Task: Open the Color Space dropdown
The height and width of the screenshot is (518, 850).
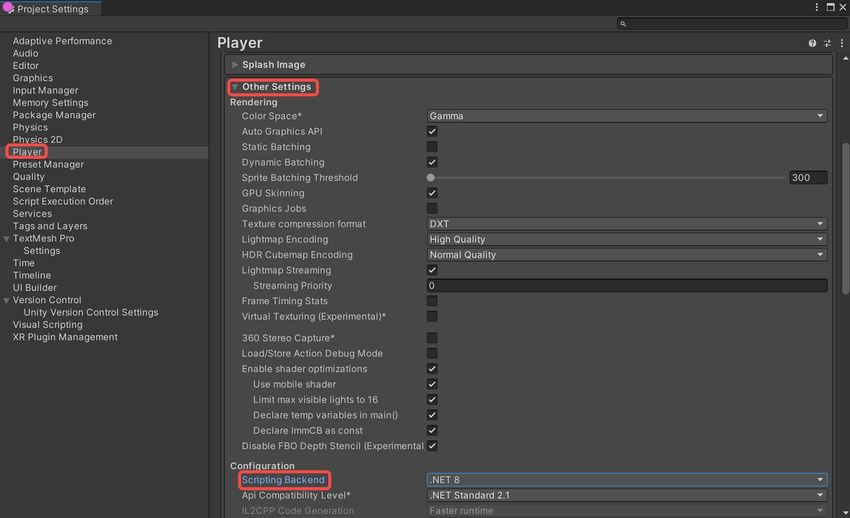Action: 626,116
